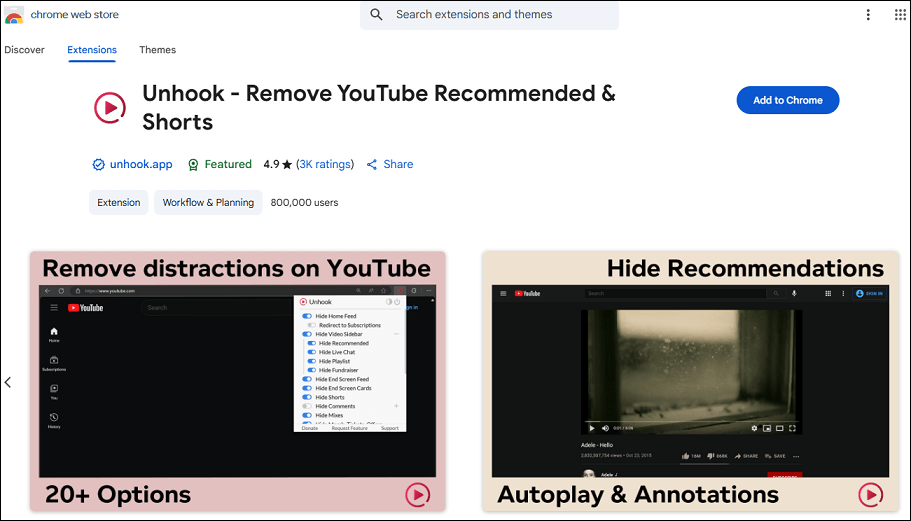Click the verified publisher badge icon
The height and width of the screenshot is (521, 911).
coord(99,164)
